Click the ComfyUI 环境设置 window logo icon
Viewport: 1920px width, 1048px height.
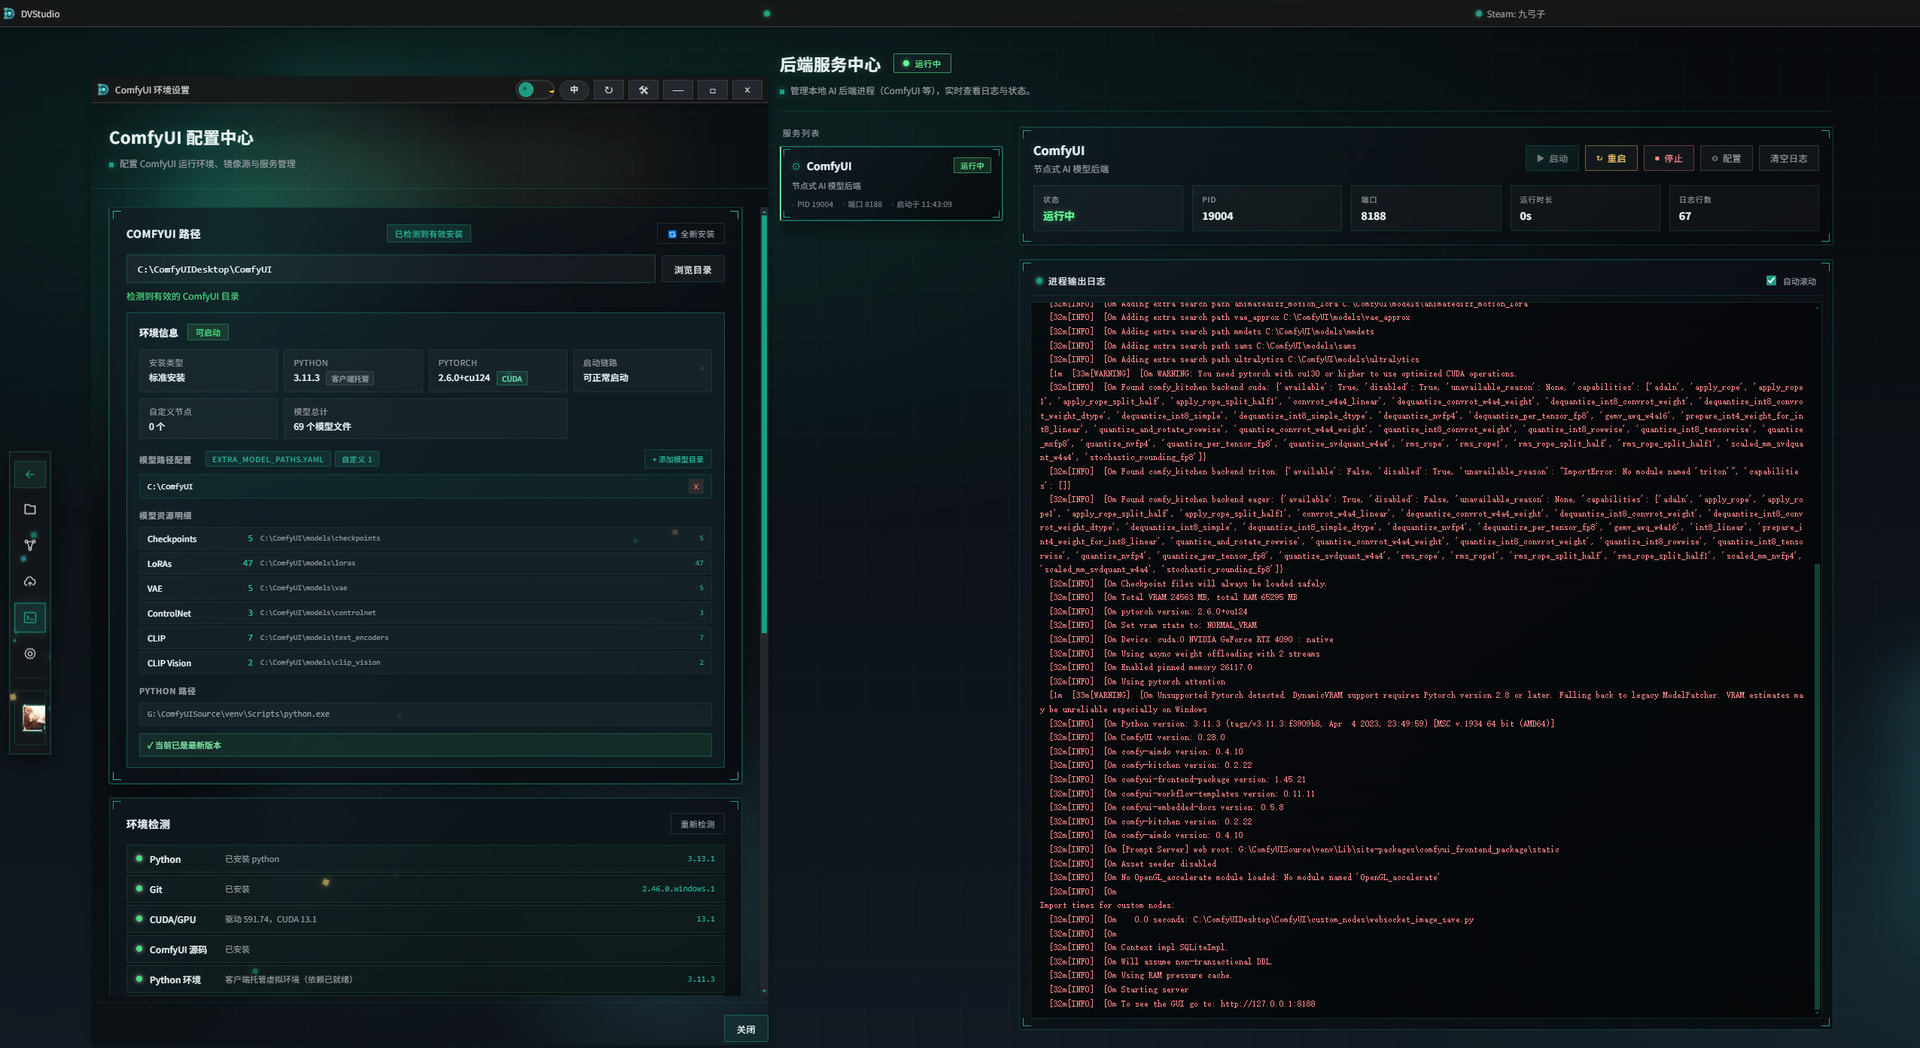(x=103, y=89)
